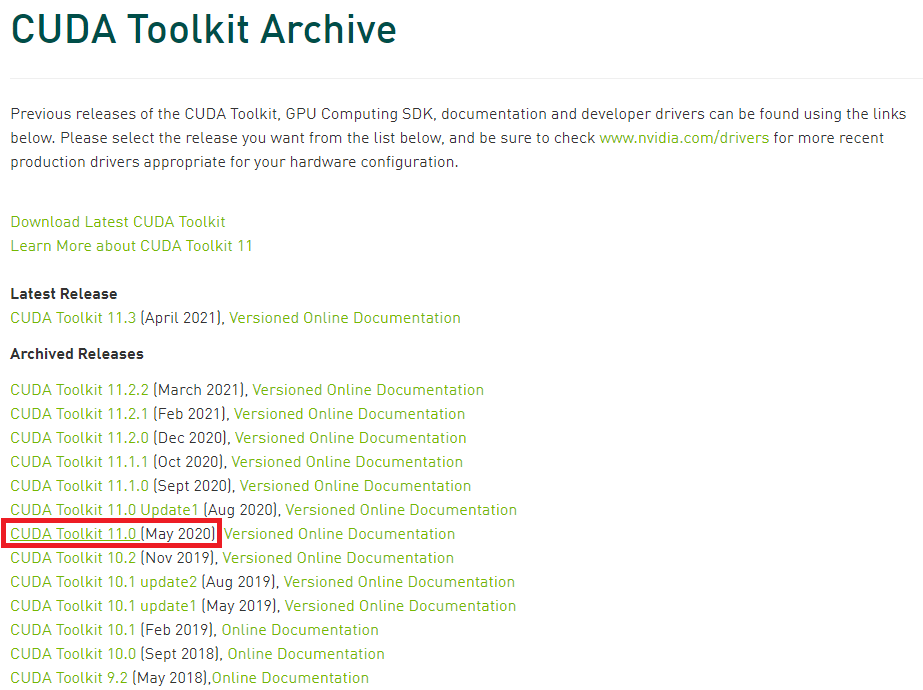Viewport: 923px width, 690px height.
Task: Open documentation link for 10.1 update2 Aug 2019
Action: (400, 582)
